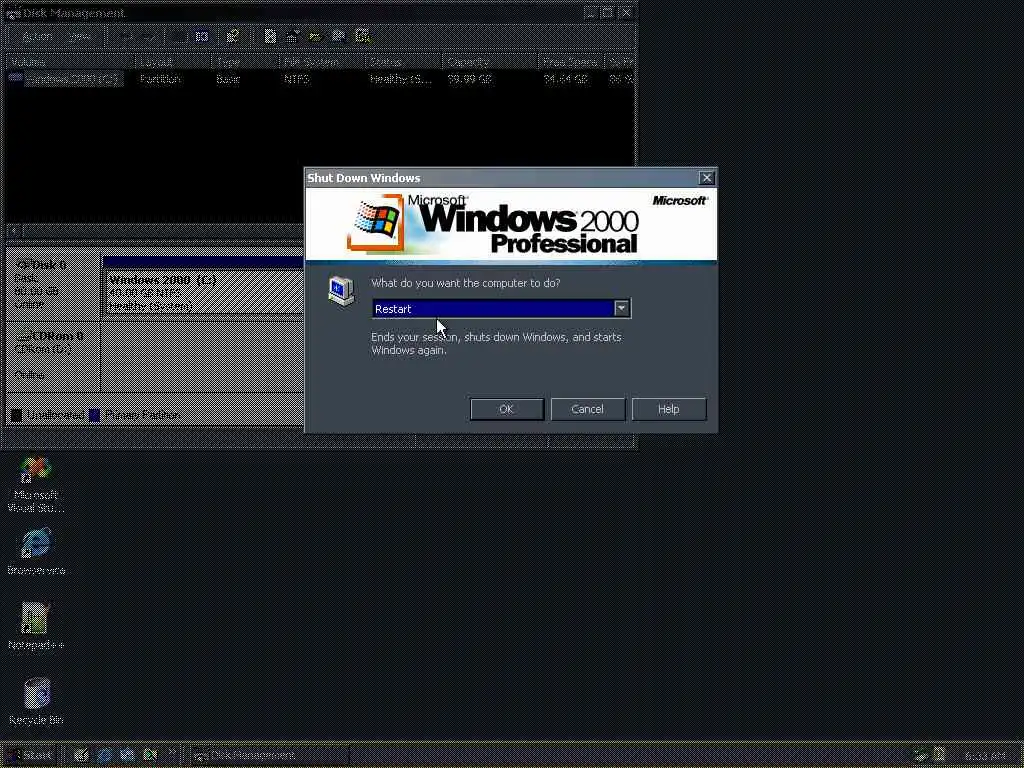Click the Forward arrow in Disk Management toolbar

point(148,37)
